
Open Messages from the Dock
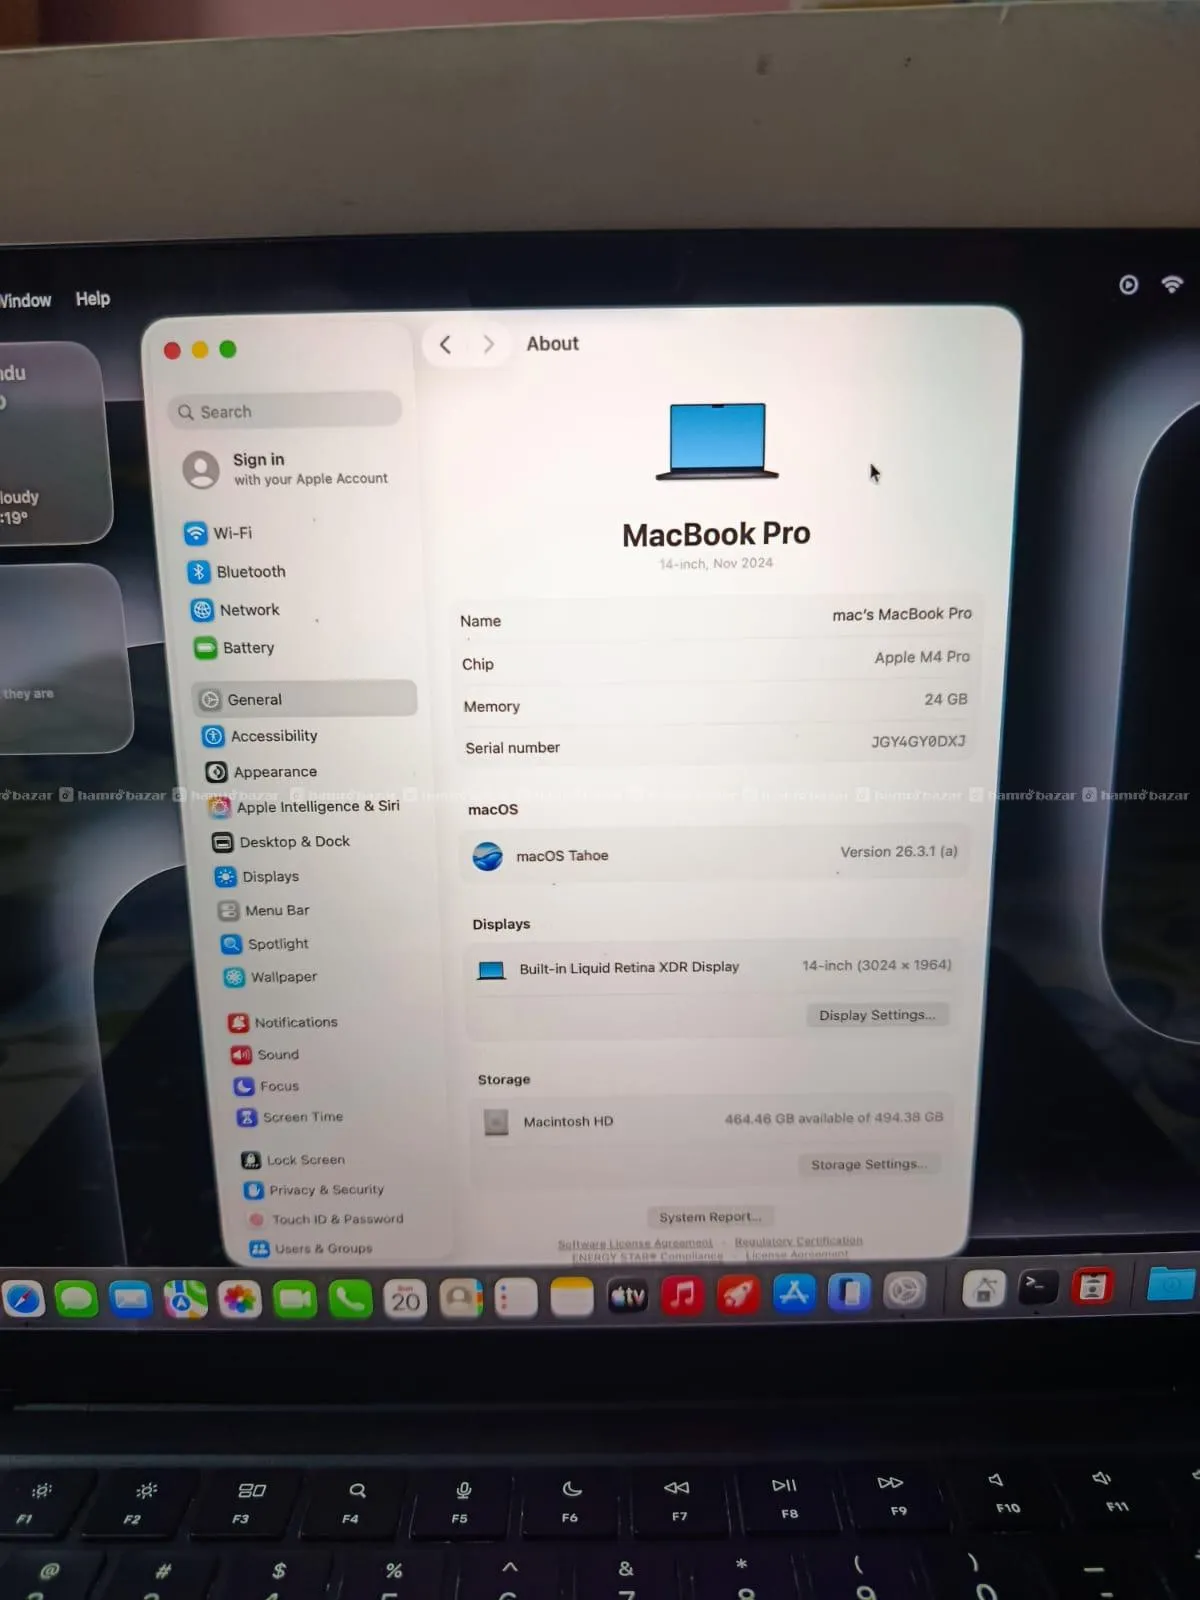[x=77, y=1299]
